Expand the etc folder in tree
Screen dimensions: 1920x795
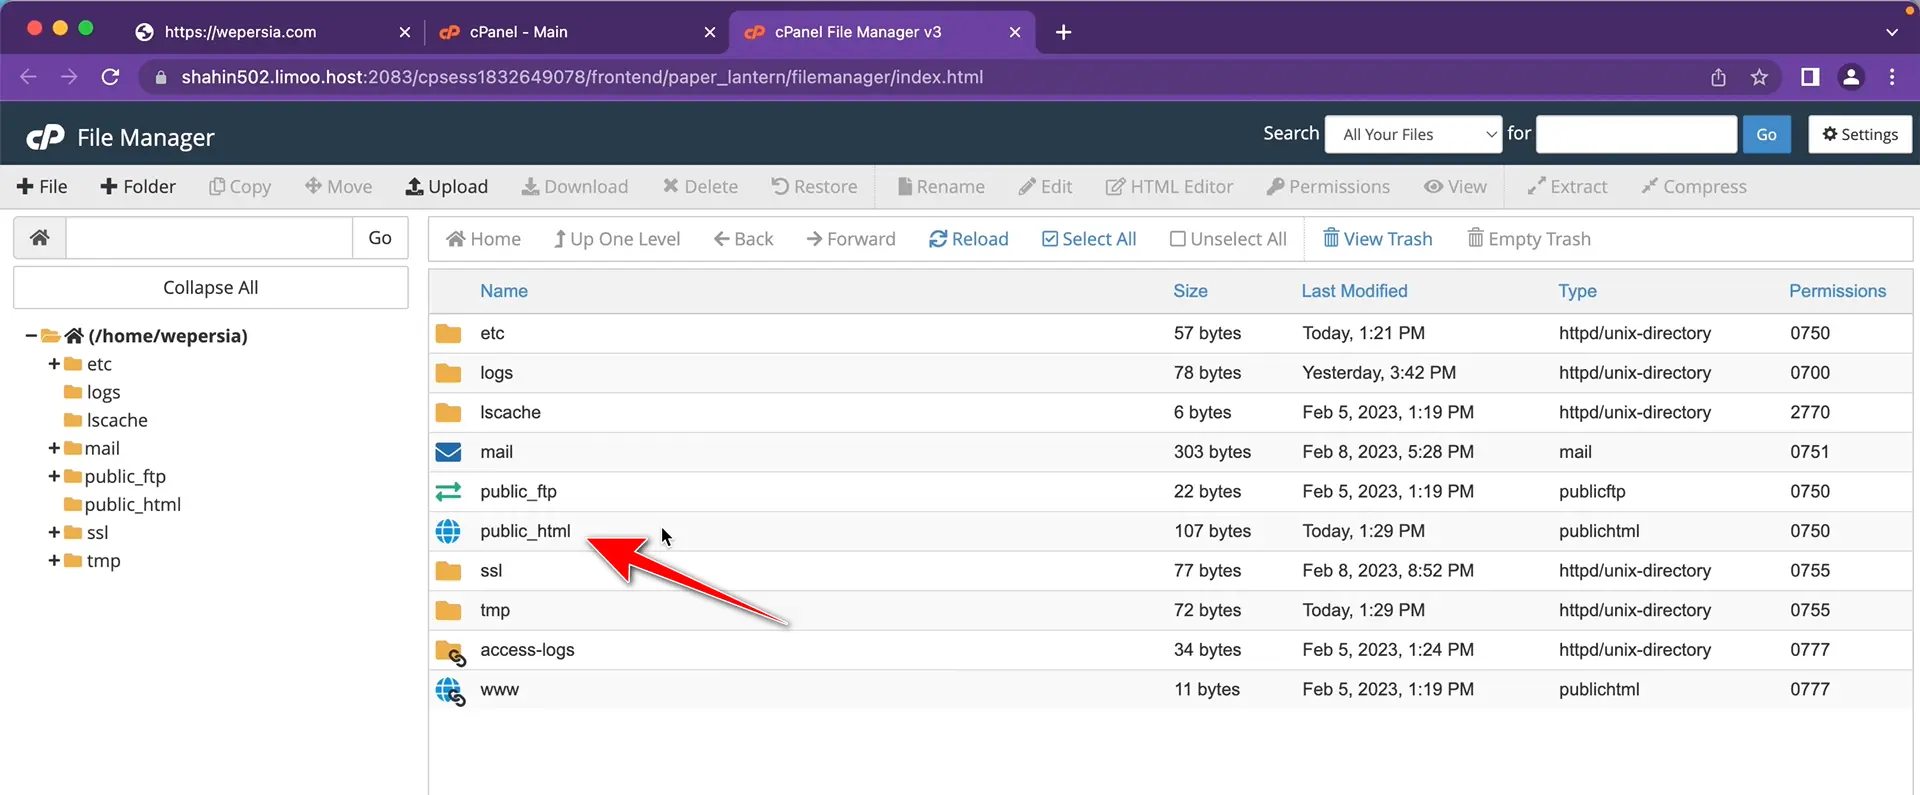coord(54,364)
